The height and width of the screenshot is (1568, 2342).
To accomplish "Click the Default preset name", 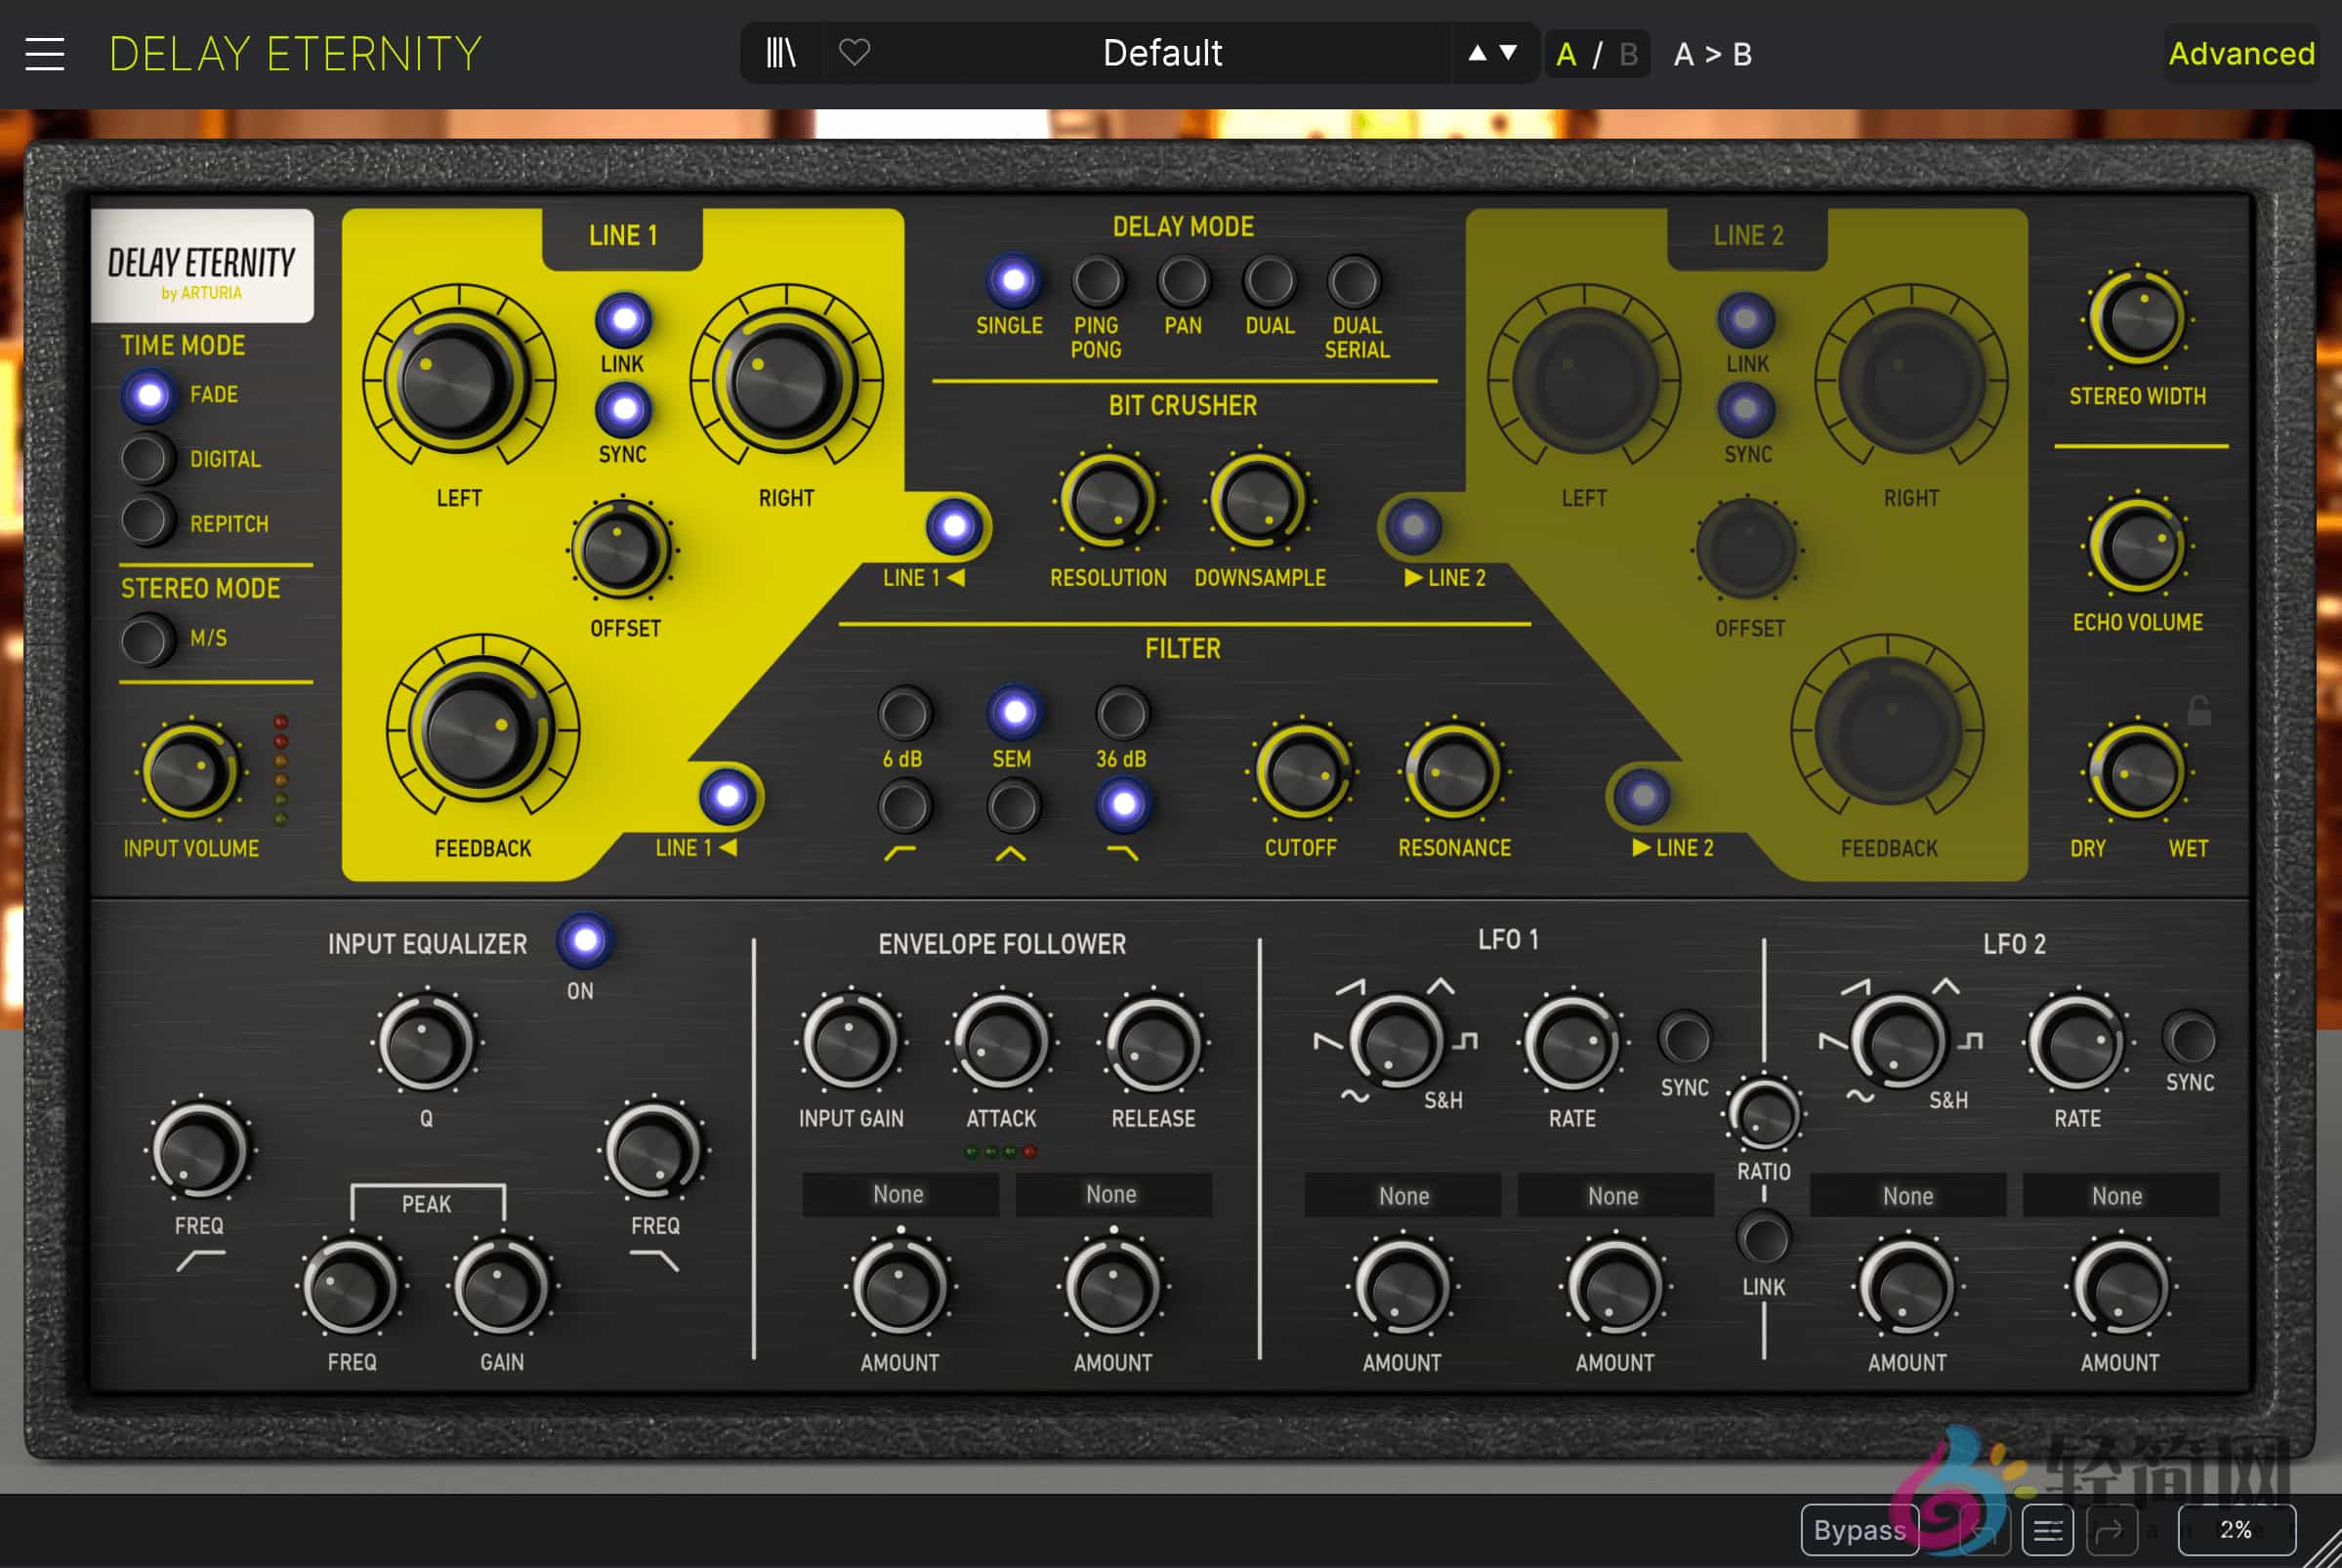I will (1161, 53).
